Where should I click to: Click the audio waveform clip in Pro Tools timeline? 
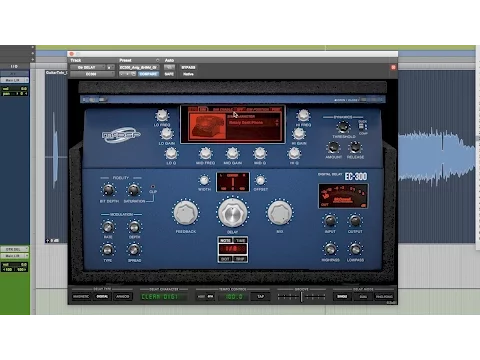tap(437, 156)
